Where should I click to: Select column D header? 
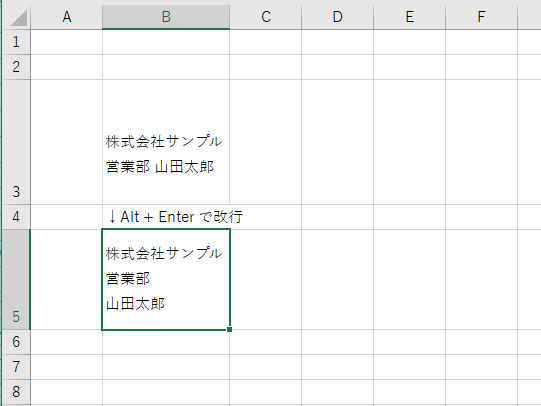[x=337, y=17]
